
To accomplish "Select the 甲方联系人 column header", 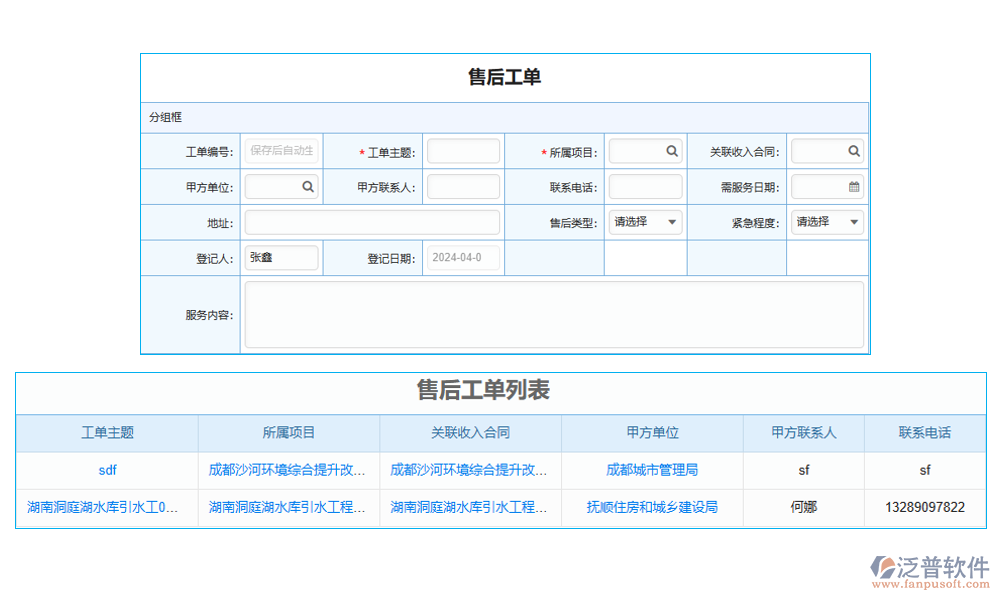I will (803, 433).
